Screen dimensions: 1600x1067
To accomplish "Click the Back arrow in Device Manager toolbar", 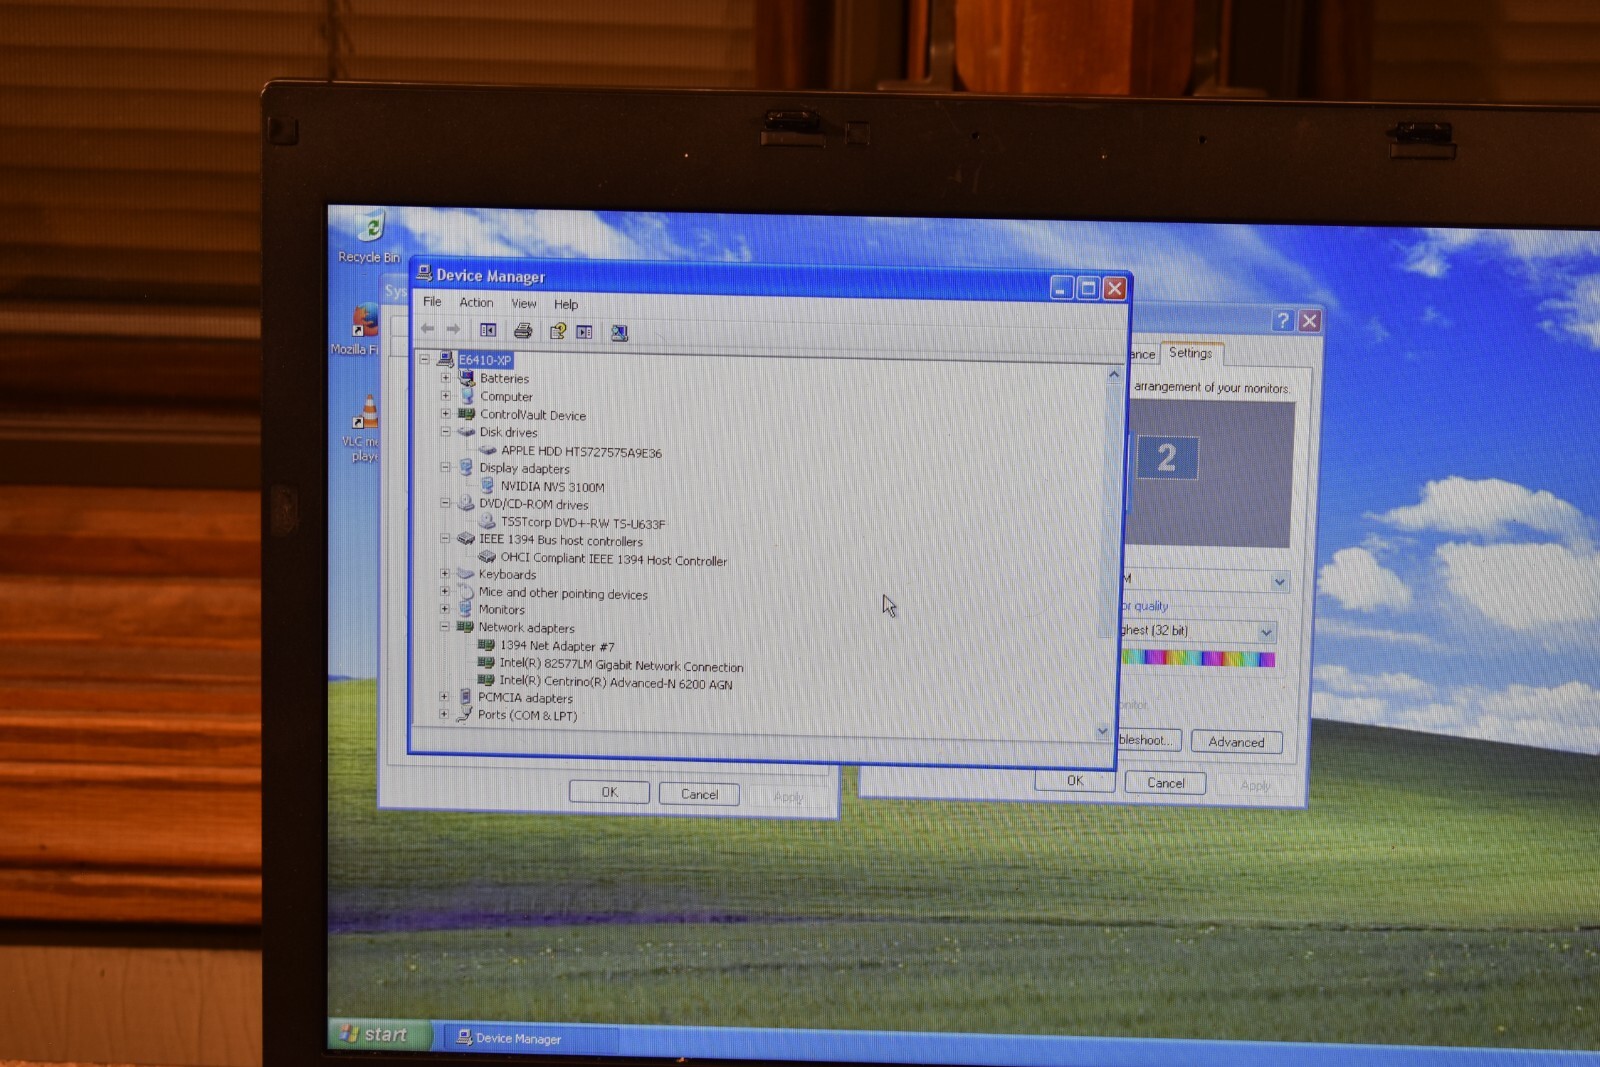I will click(x=428, y=328).
